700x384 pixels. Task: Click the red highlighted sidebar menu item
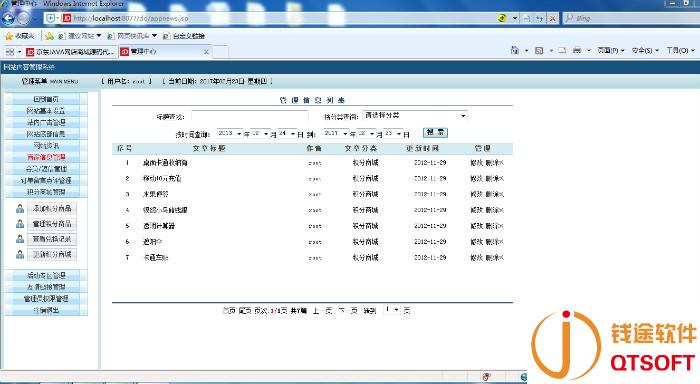click(46, 157)
